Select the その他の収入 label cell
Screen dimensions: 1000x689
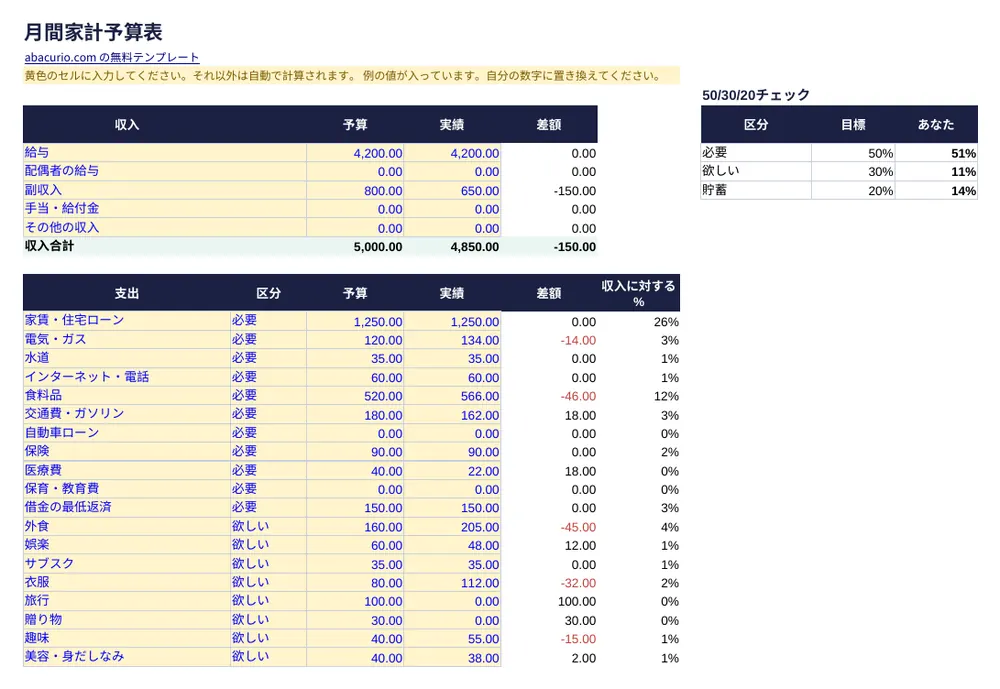tap(165, 228)
